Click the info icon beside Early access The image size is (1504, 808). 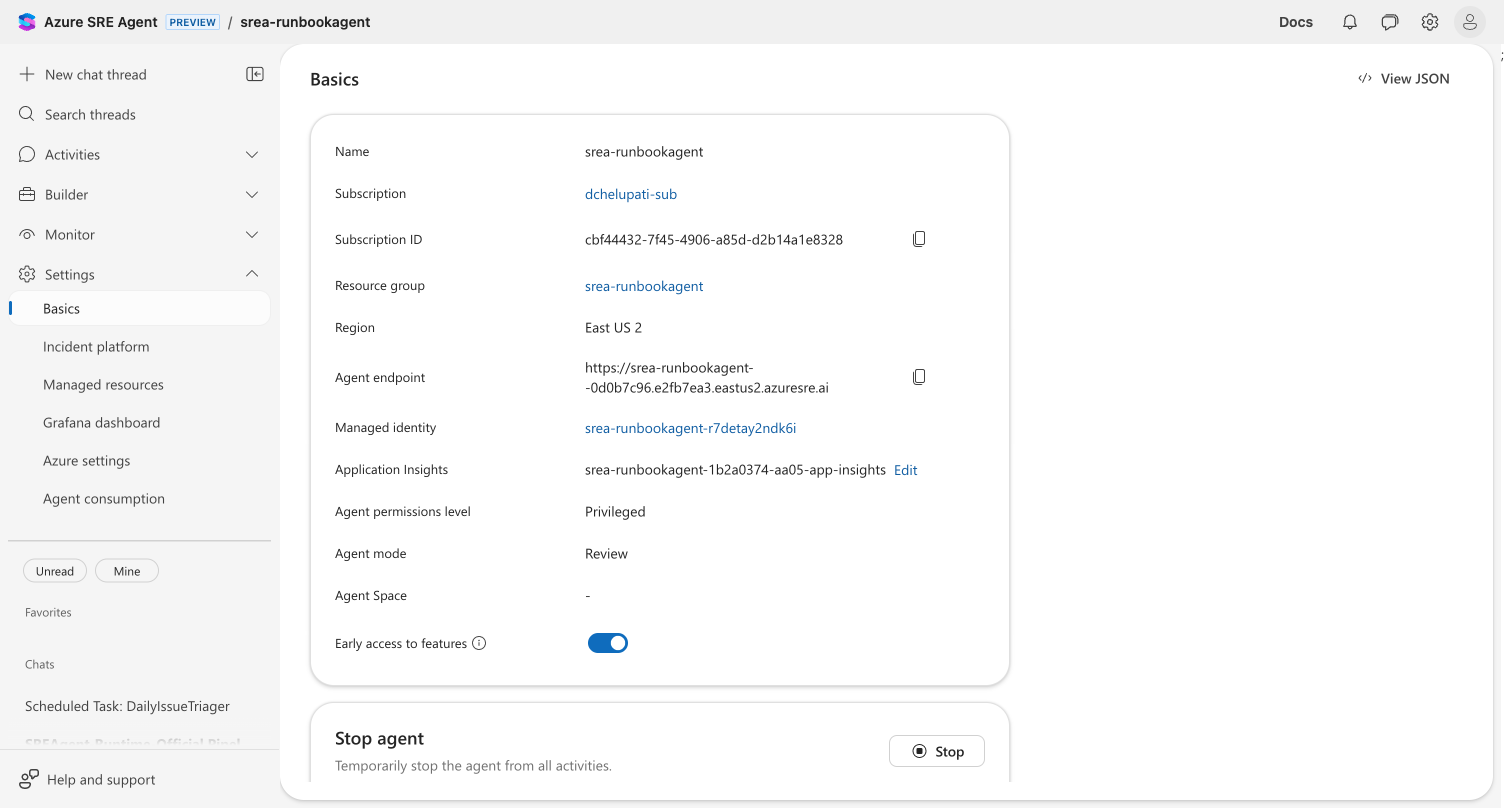pos(479,643)
